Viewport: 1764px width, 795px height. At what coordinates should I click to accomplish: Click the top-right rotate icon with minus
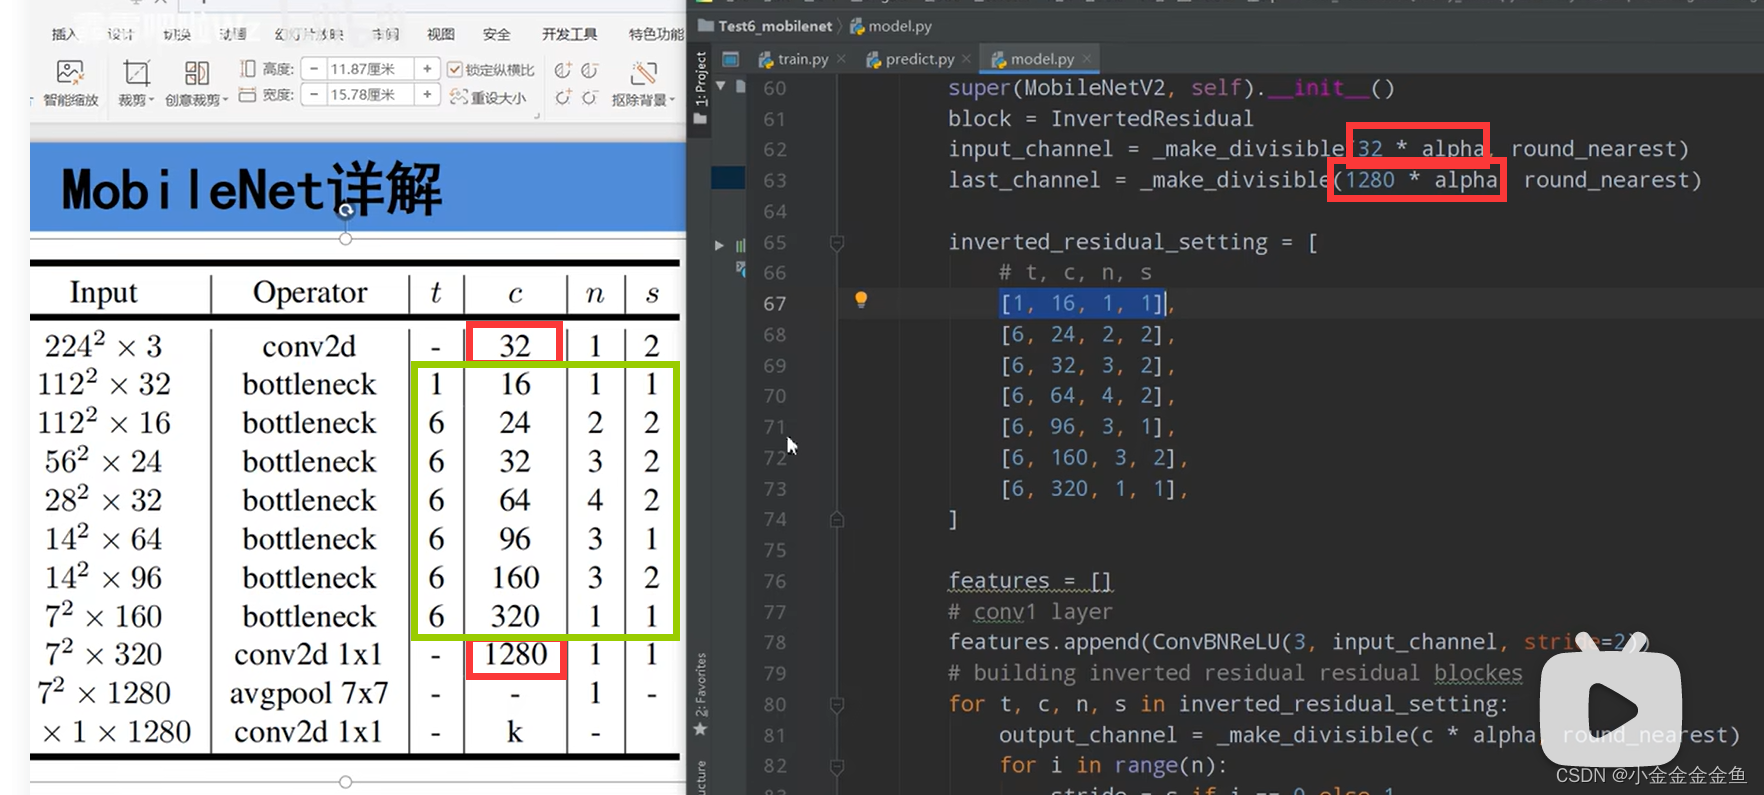click(x=590, y=70)
